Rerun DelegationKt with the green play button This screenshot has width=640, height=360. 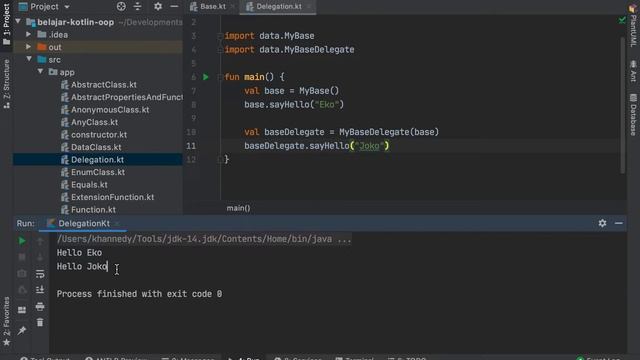[22, 241]
